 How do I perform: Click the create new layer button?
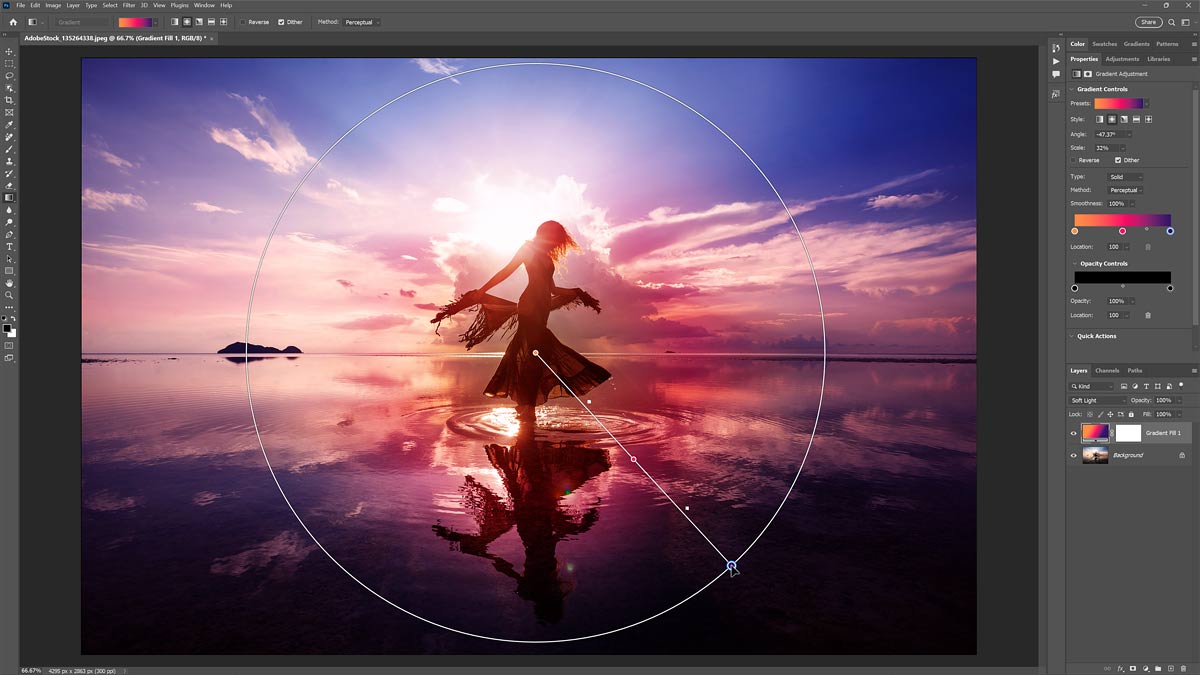coord(1171,668)
